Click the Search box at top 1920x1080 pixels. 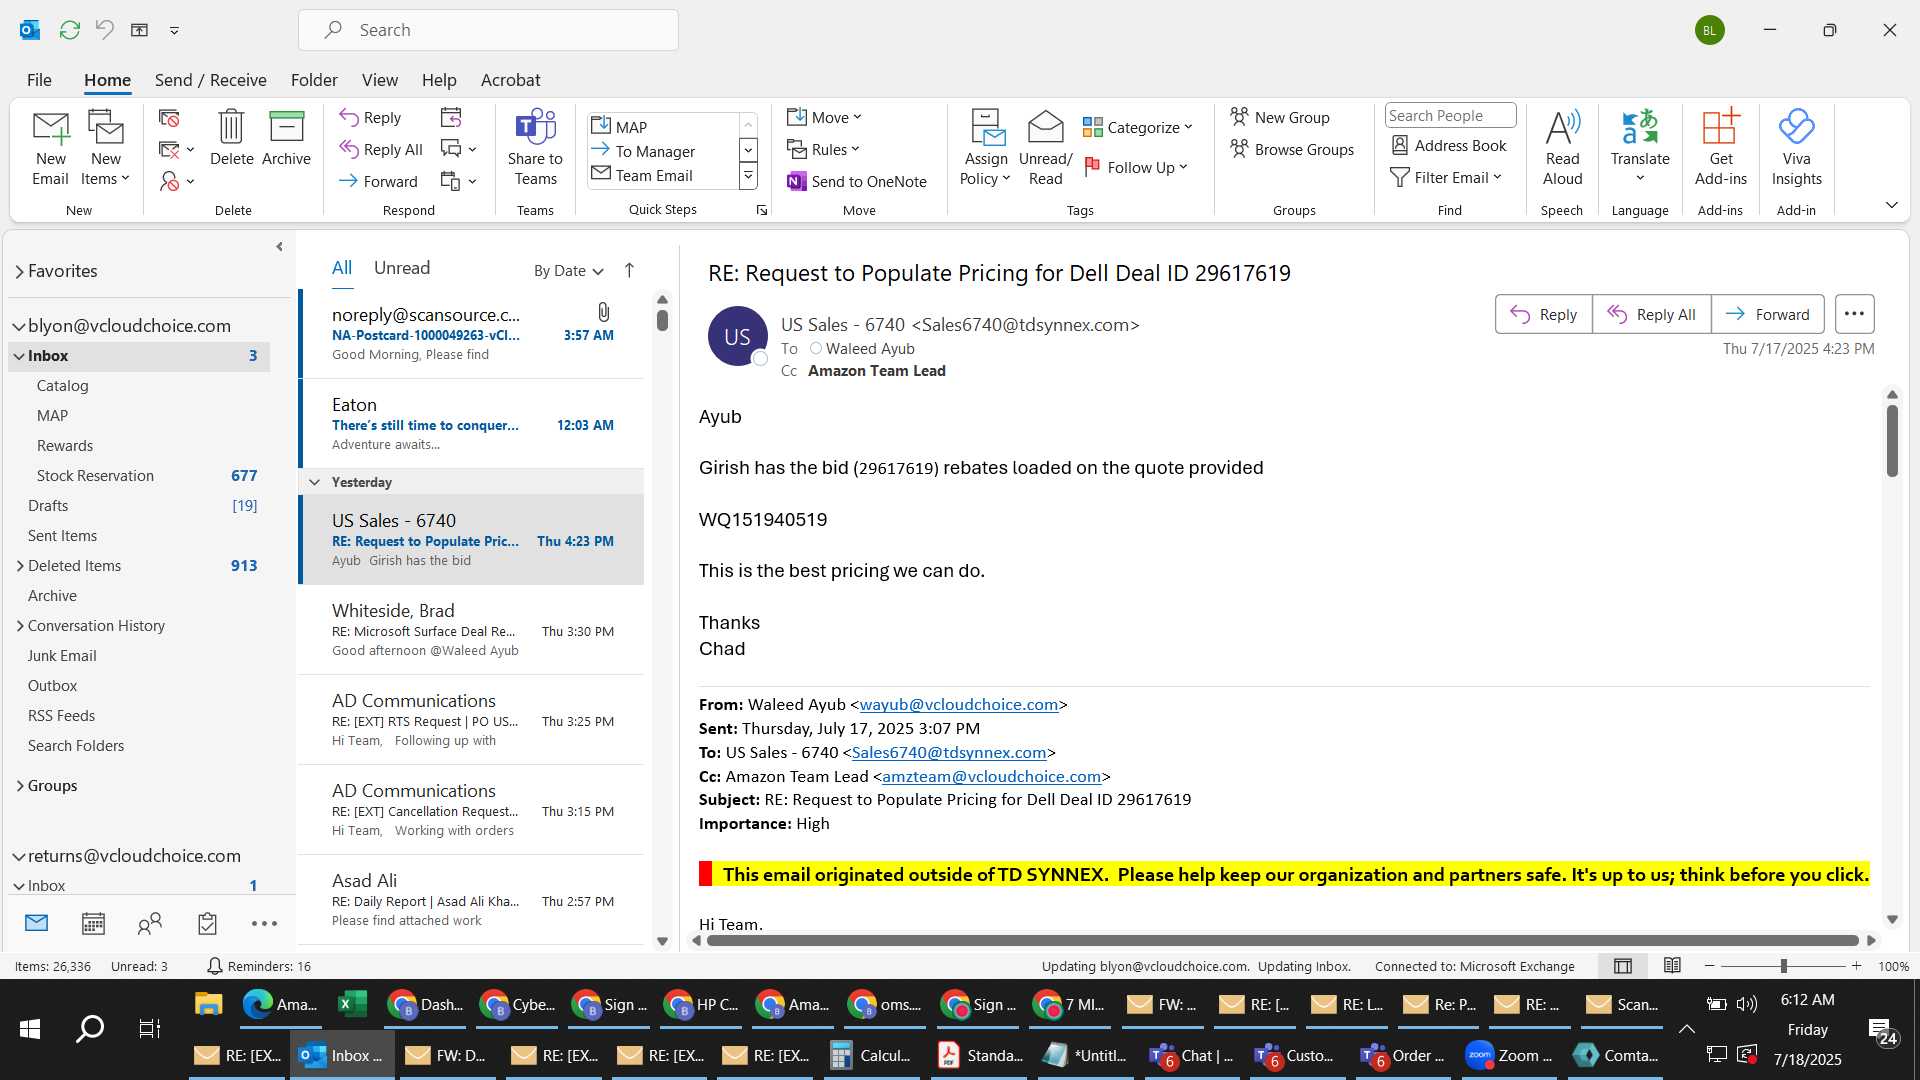coord(488,30)
